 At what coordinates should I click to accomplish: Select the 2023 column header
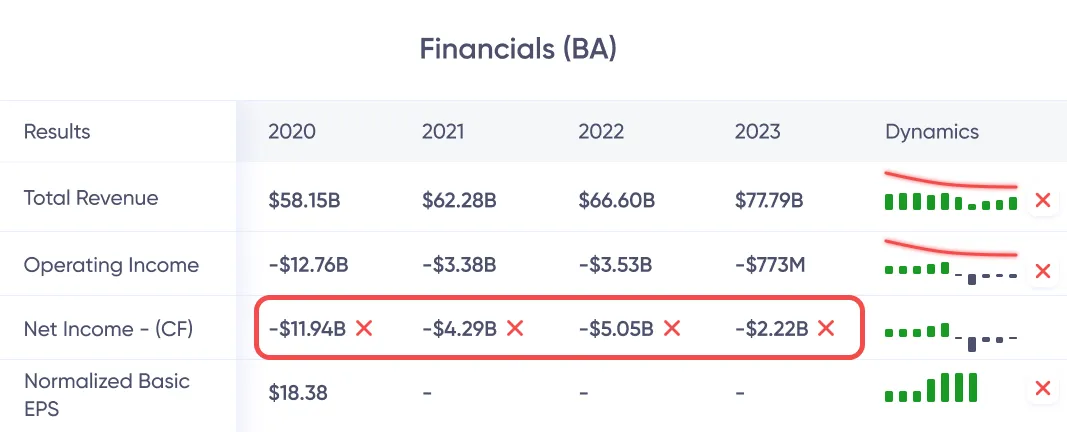tap(757, 132)
